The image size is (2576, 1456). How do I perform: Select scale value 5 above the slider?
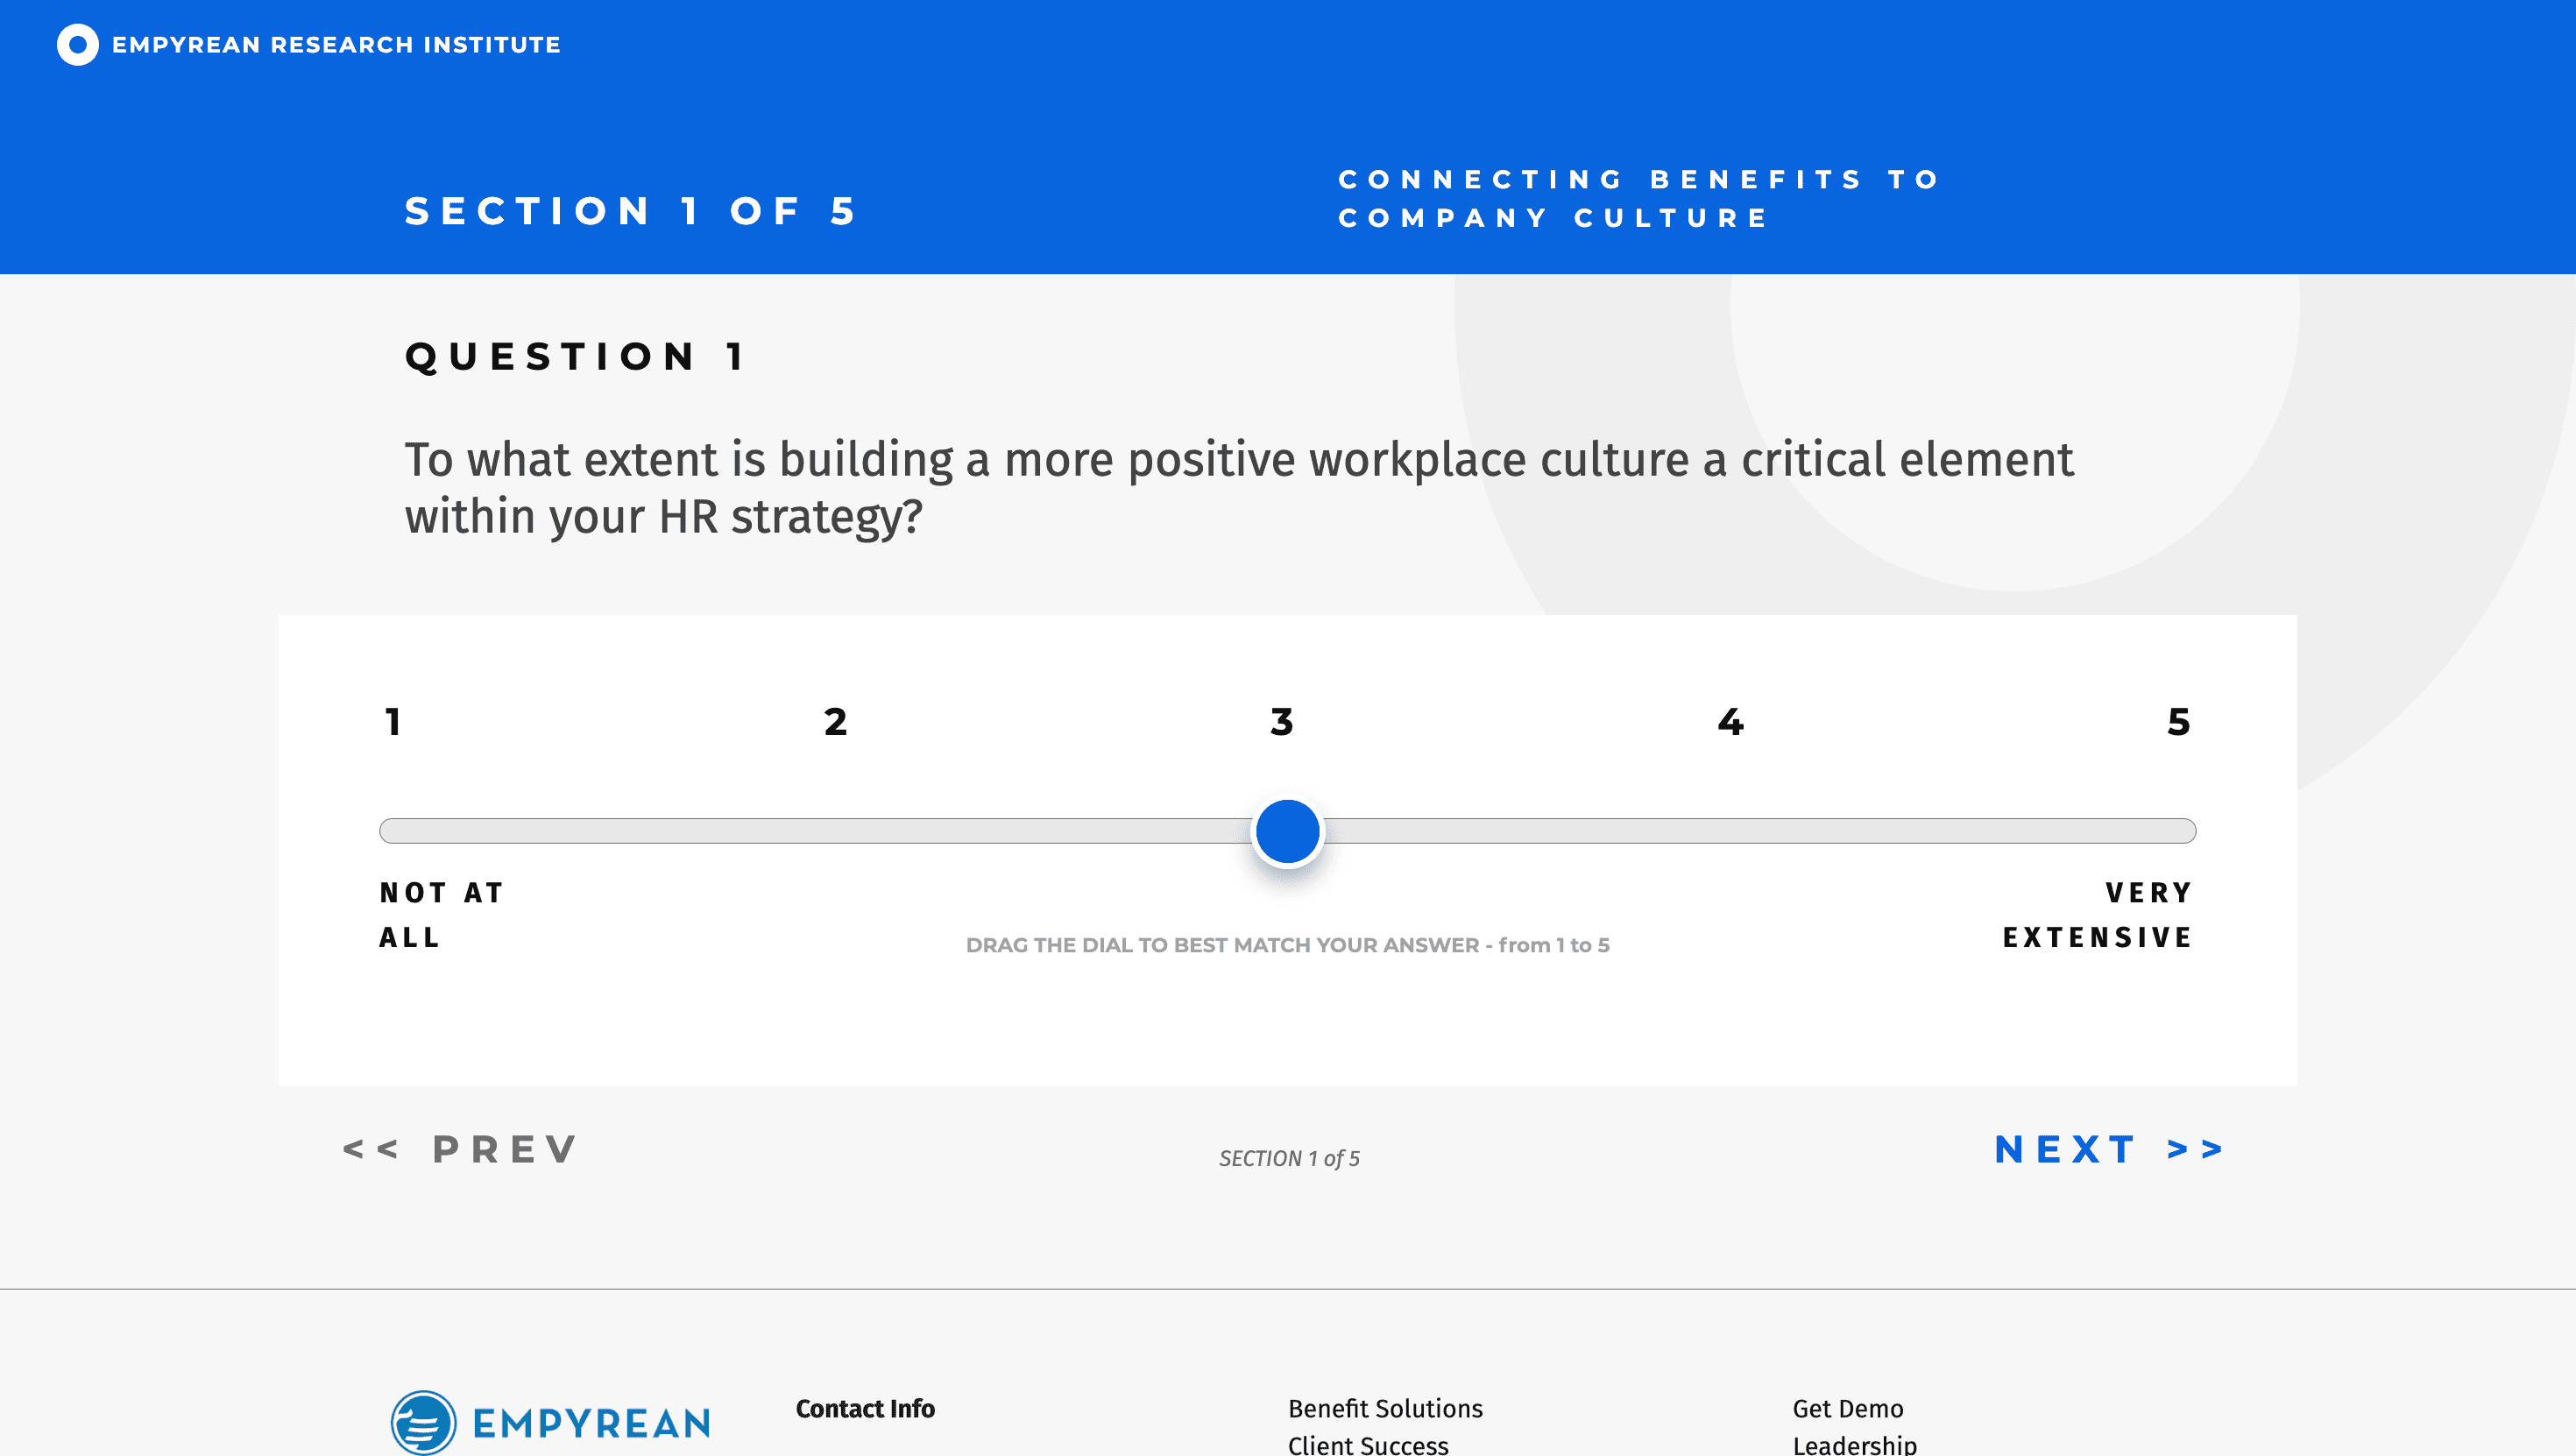[2178, 722]
